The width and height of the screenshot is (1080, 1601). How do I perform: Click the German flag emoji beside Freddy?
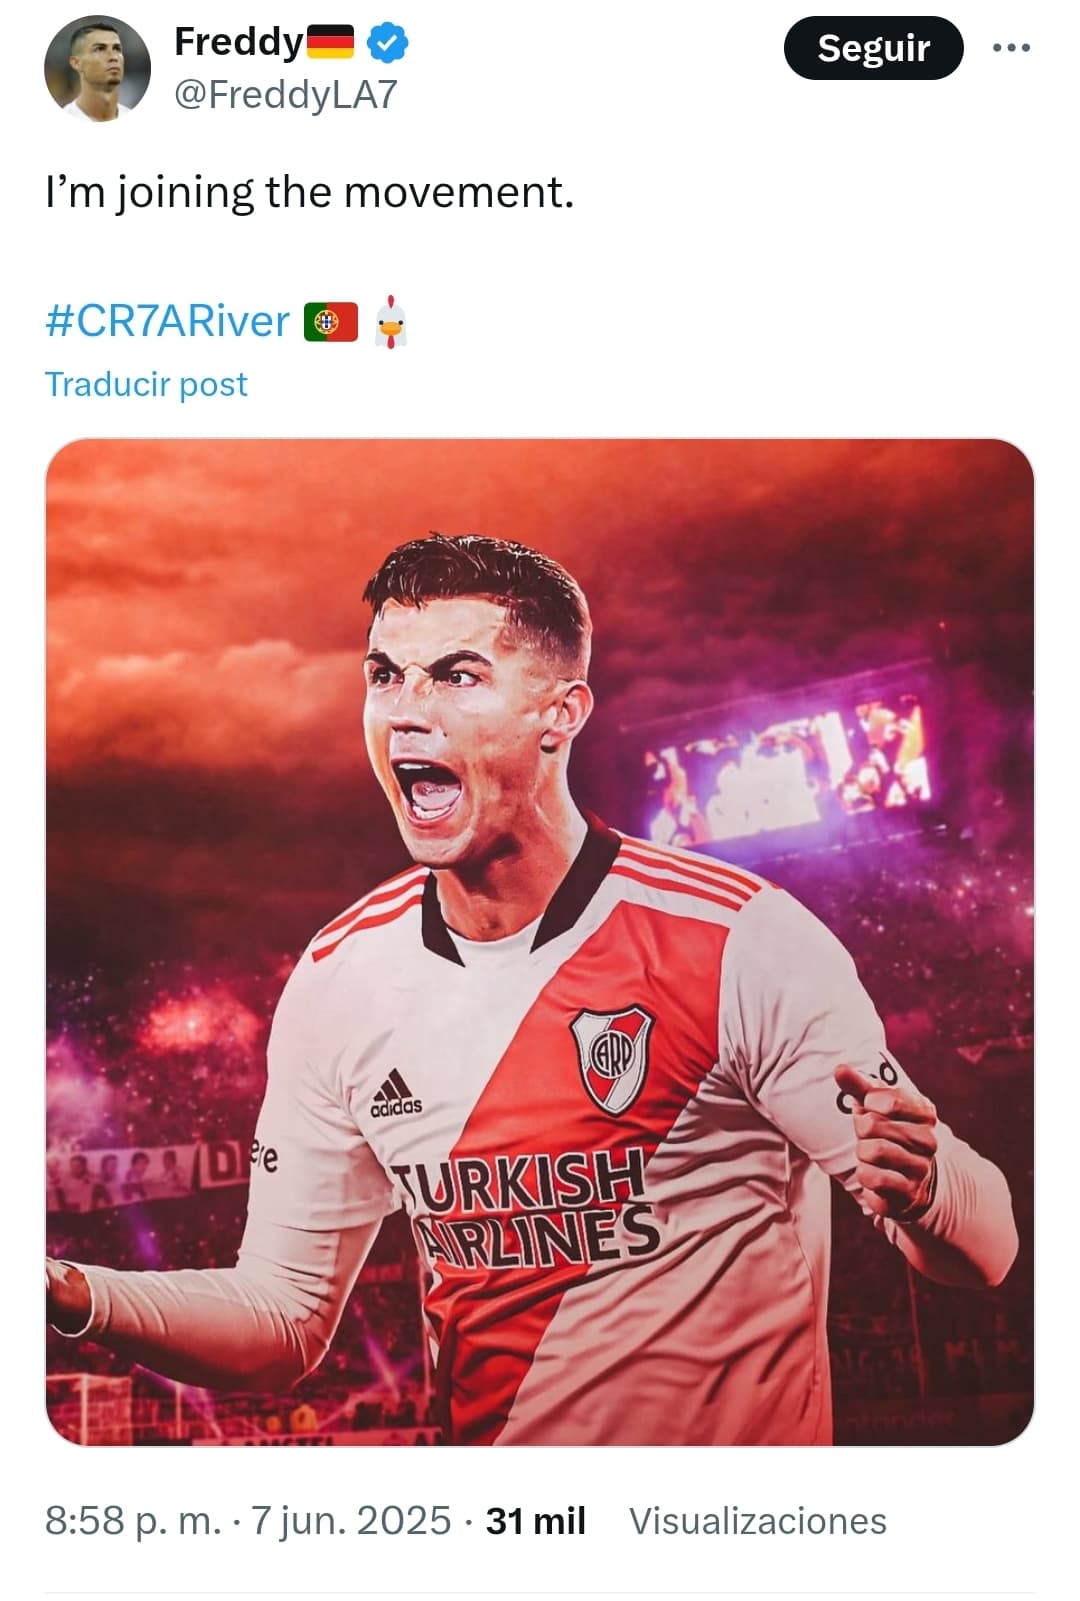point(330,43)
